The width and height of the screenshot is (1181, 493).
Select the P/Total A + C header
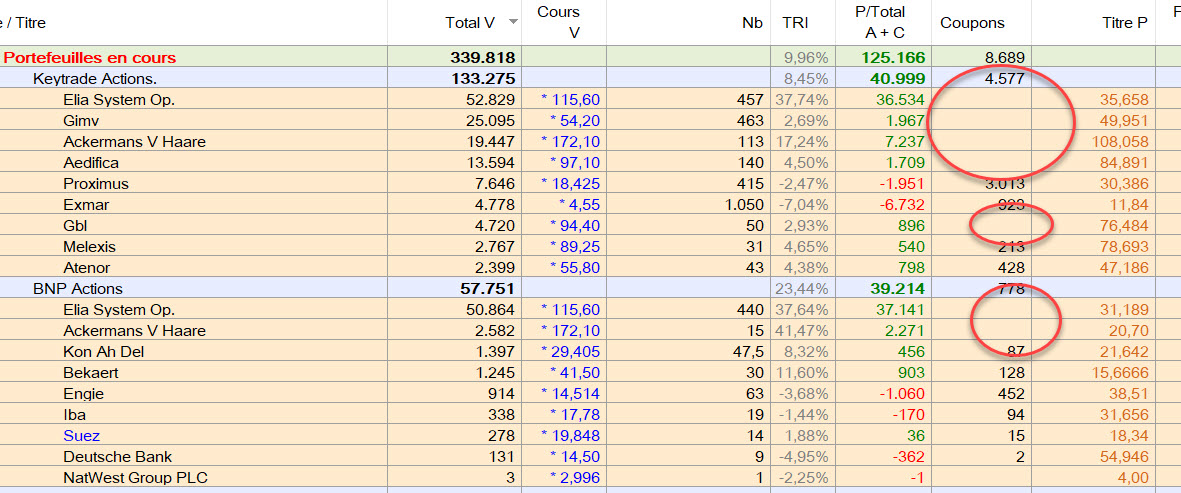pyautogui.click(x=881, y=22)
